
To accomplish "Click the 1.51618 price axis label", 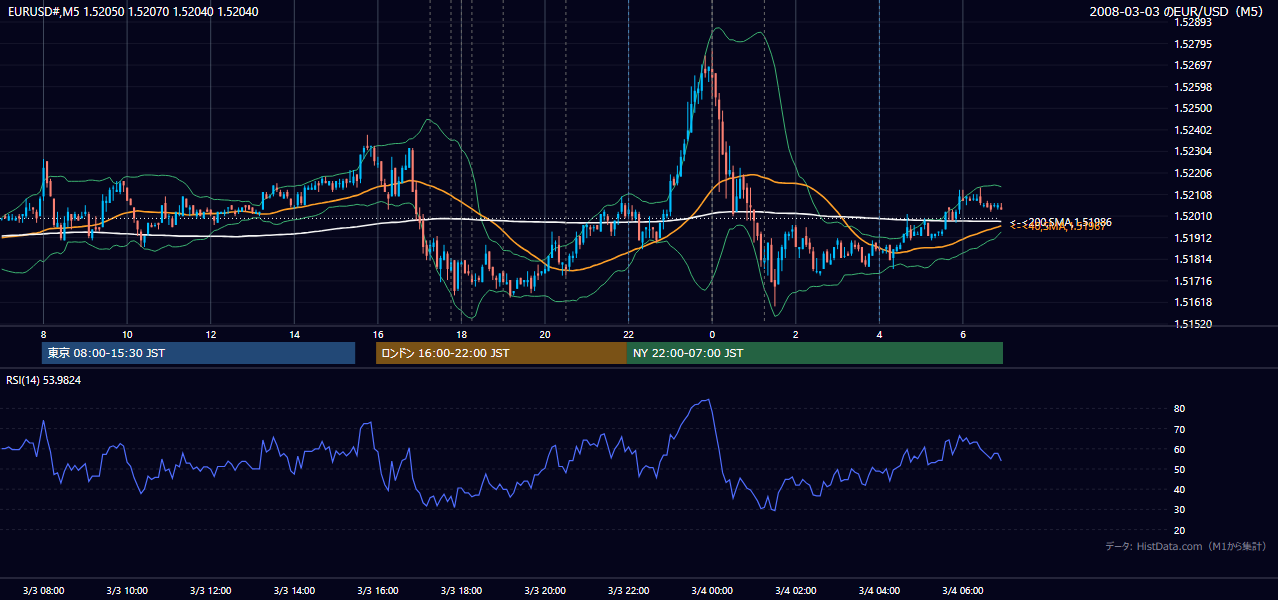I will coord(1193,302).
